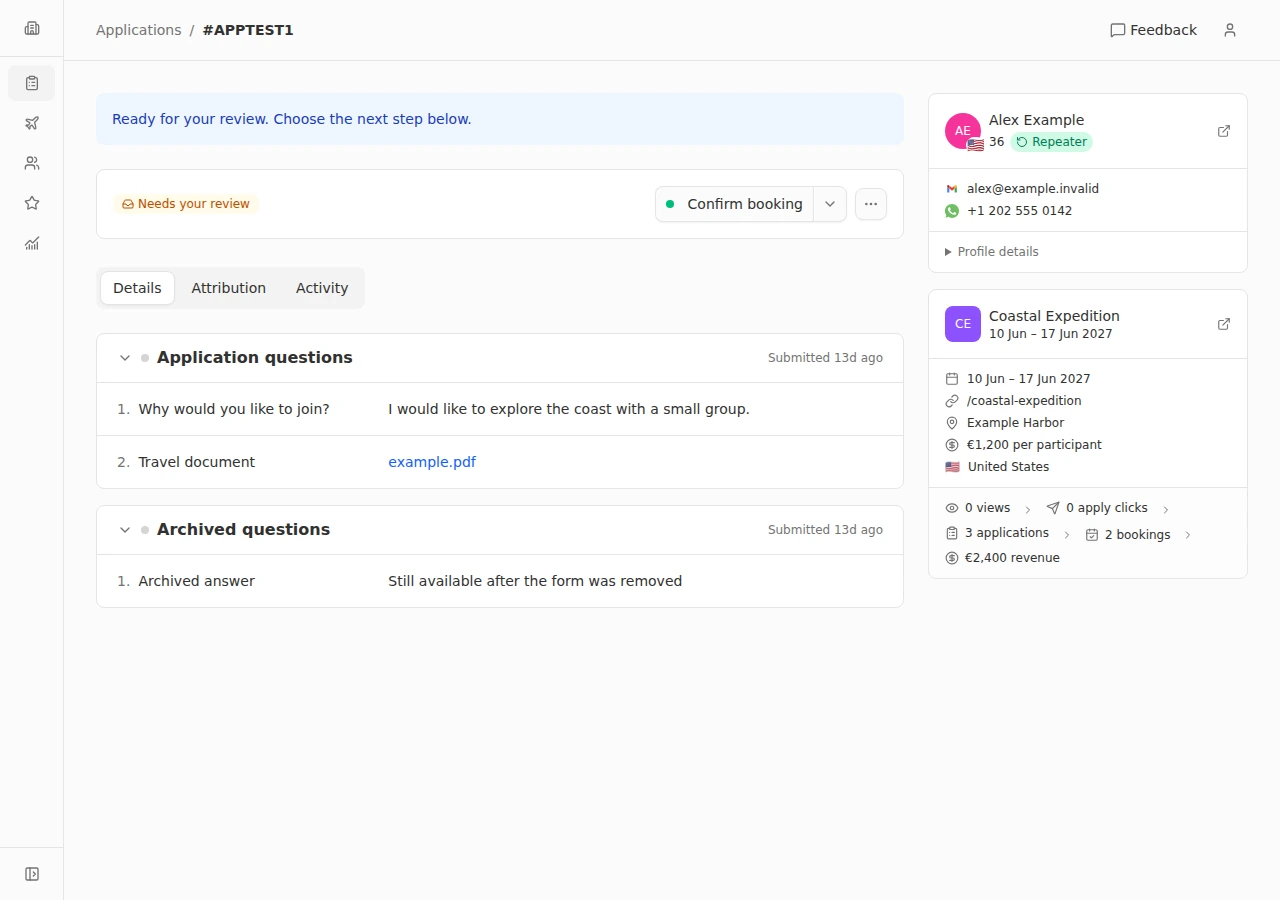The width and height of the screenshot is (1280, 900).
Task: Open the example.pdf link
Action: 432,462
